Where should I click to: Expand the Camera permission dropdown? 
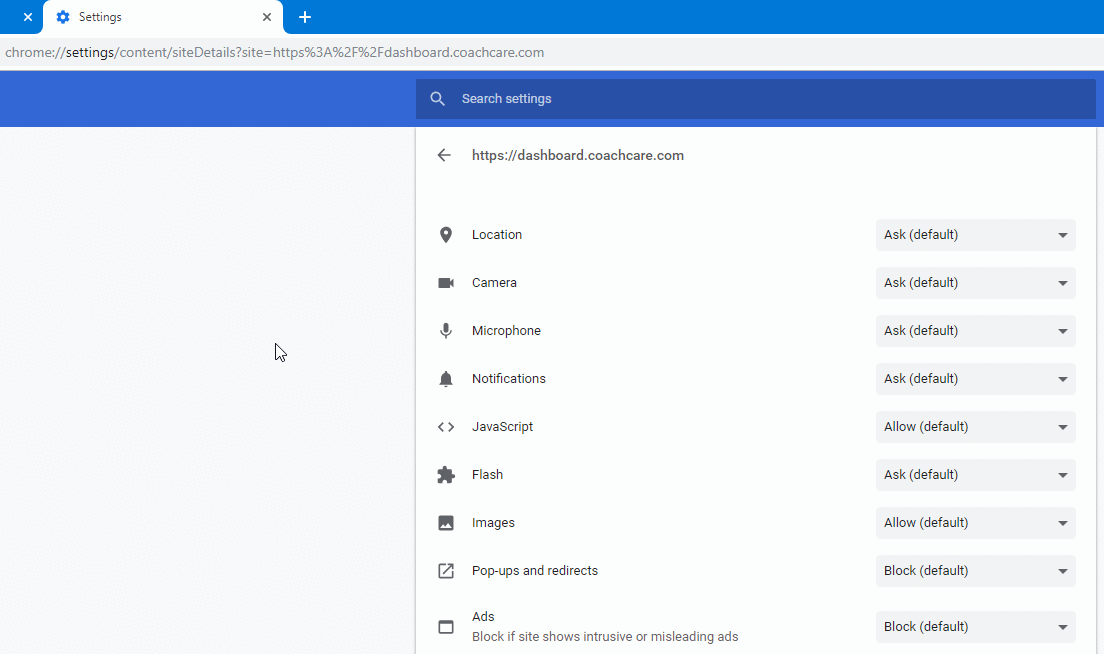point(975,283)
